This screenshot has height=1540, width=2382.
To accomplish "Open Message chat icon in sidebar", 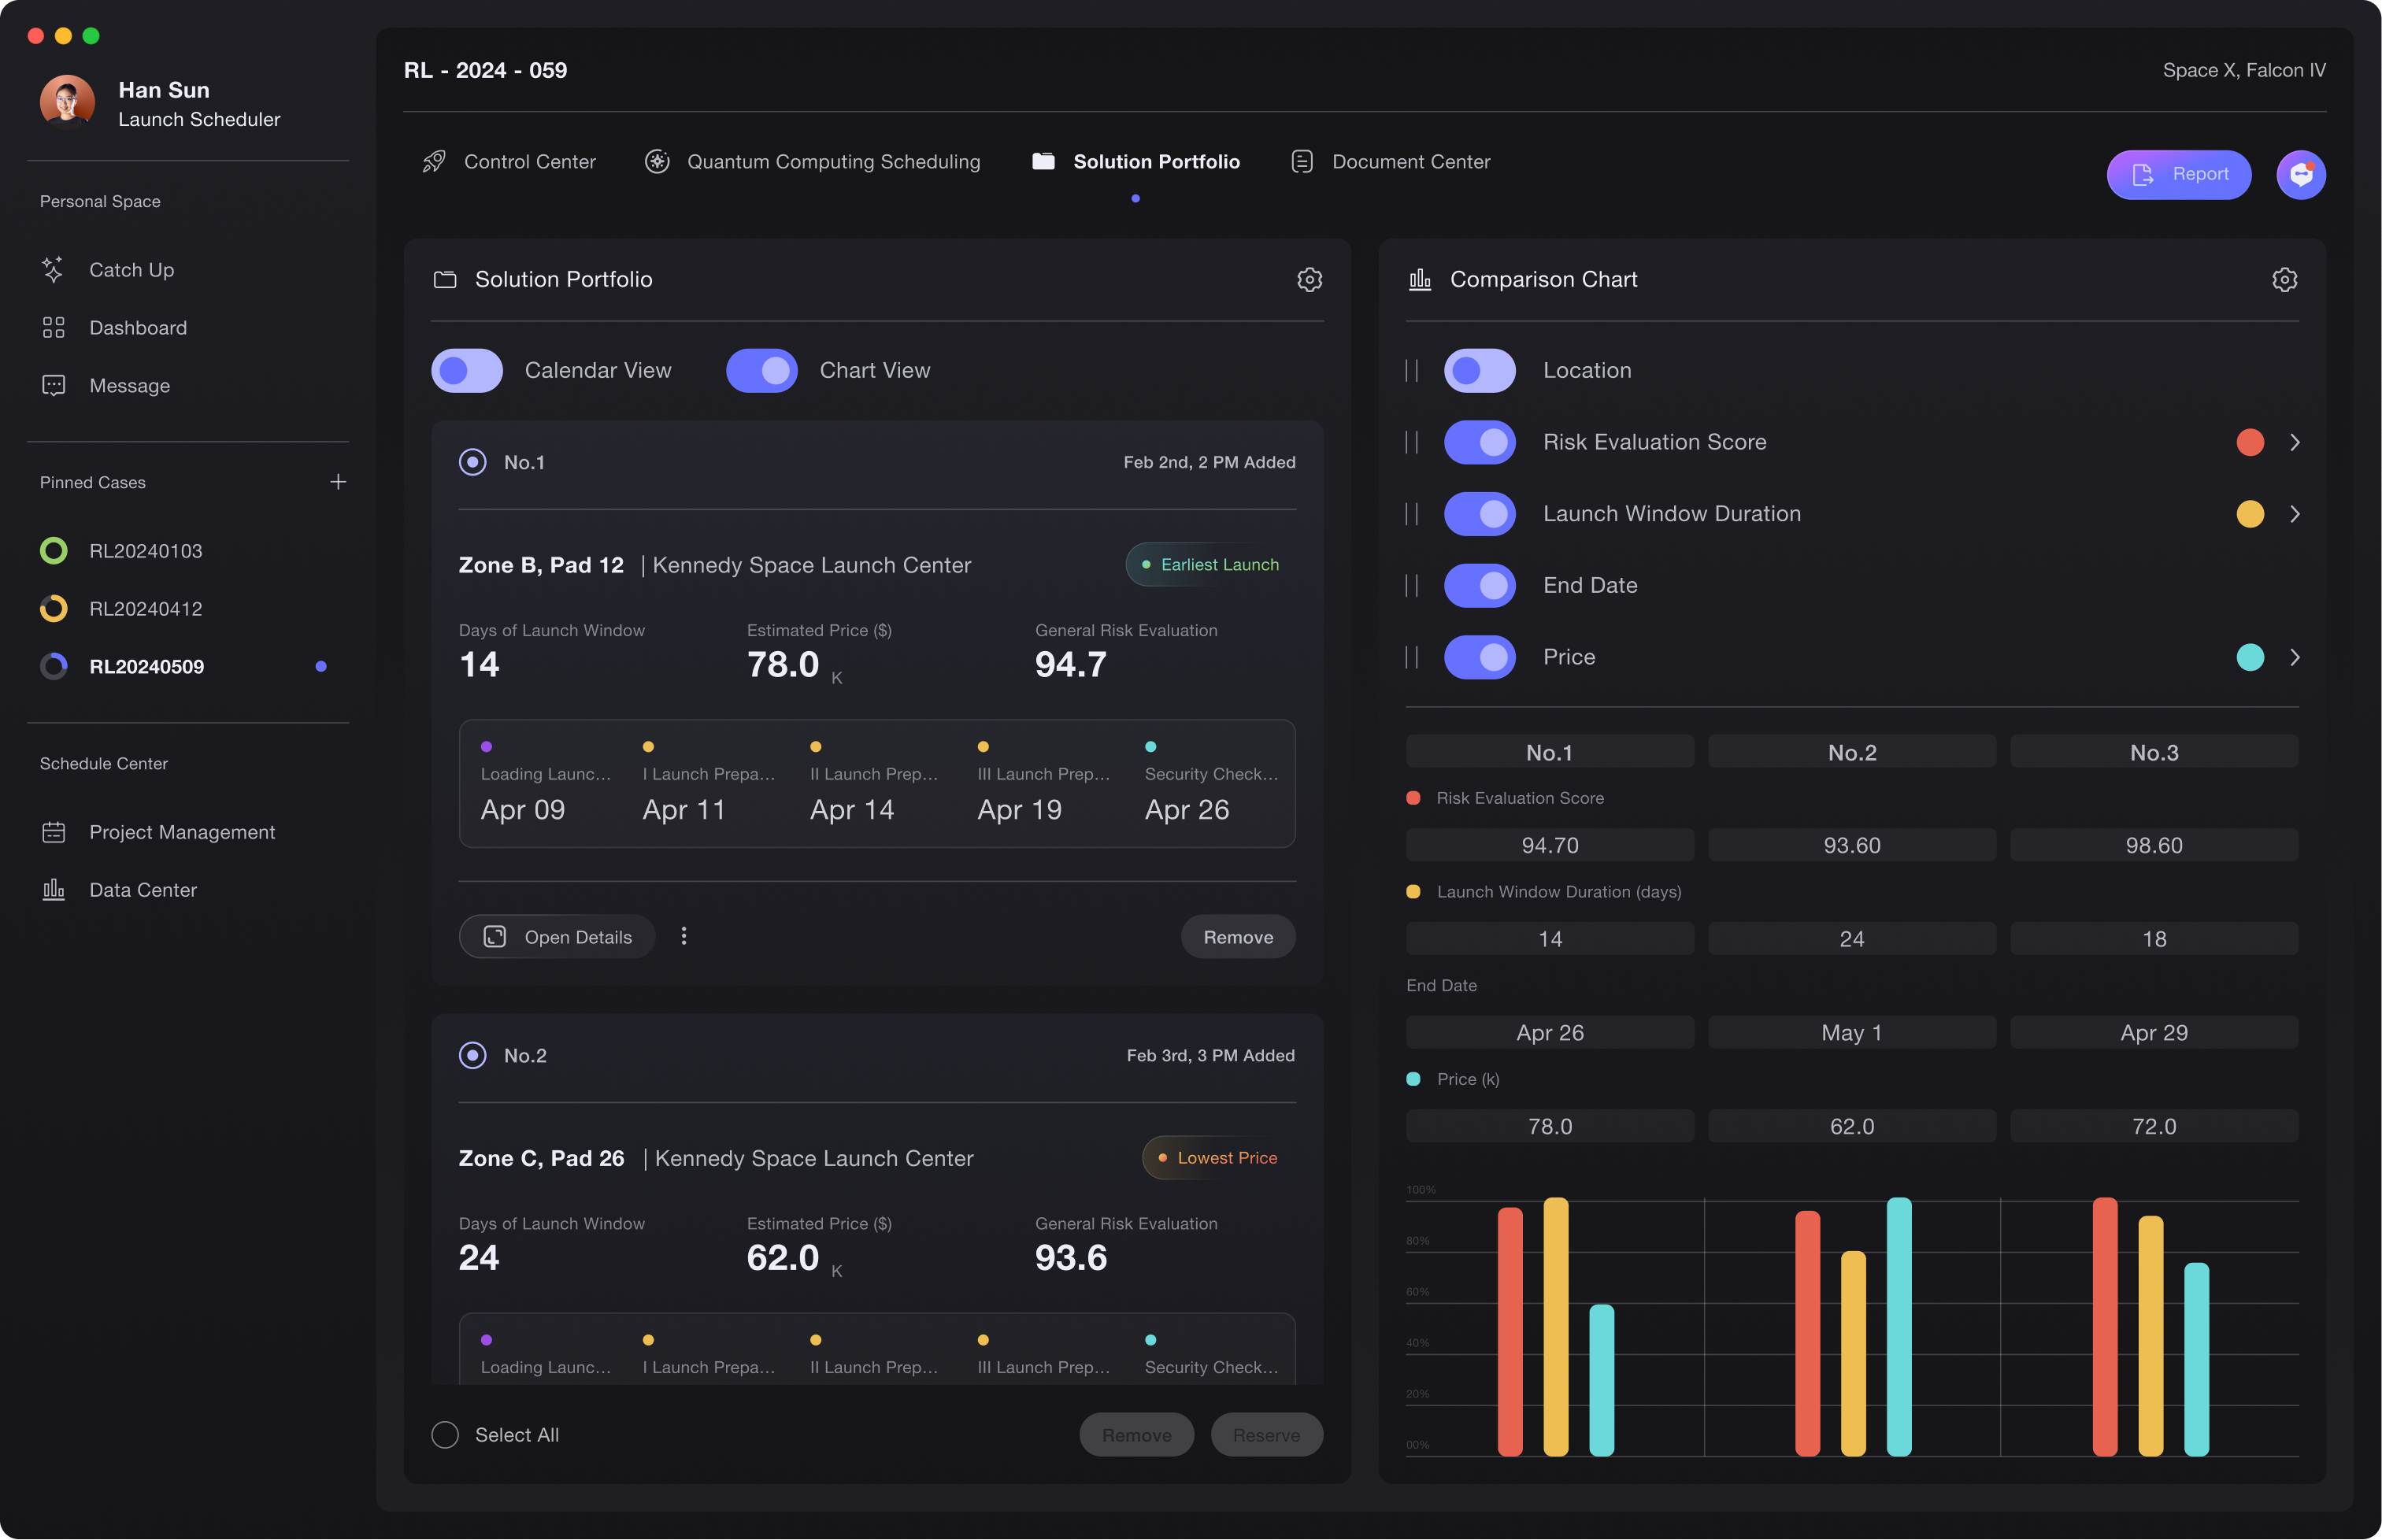I will pos(53,386).
